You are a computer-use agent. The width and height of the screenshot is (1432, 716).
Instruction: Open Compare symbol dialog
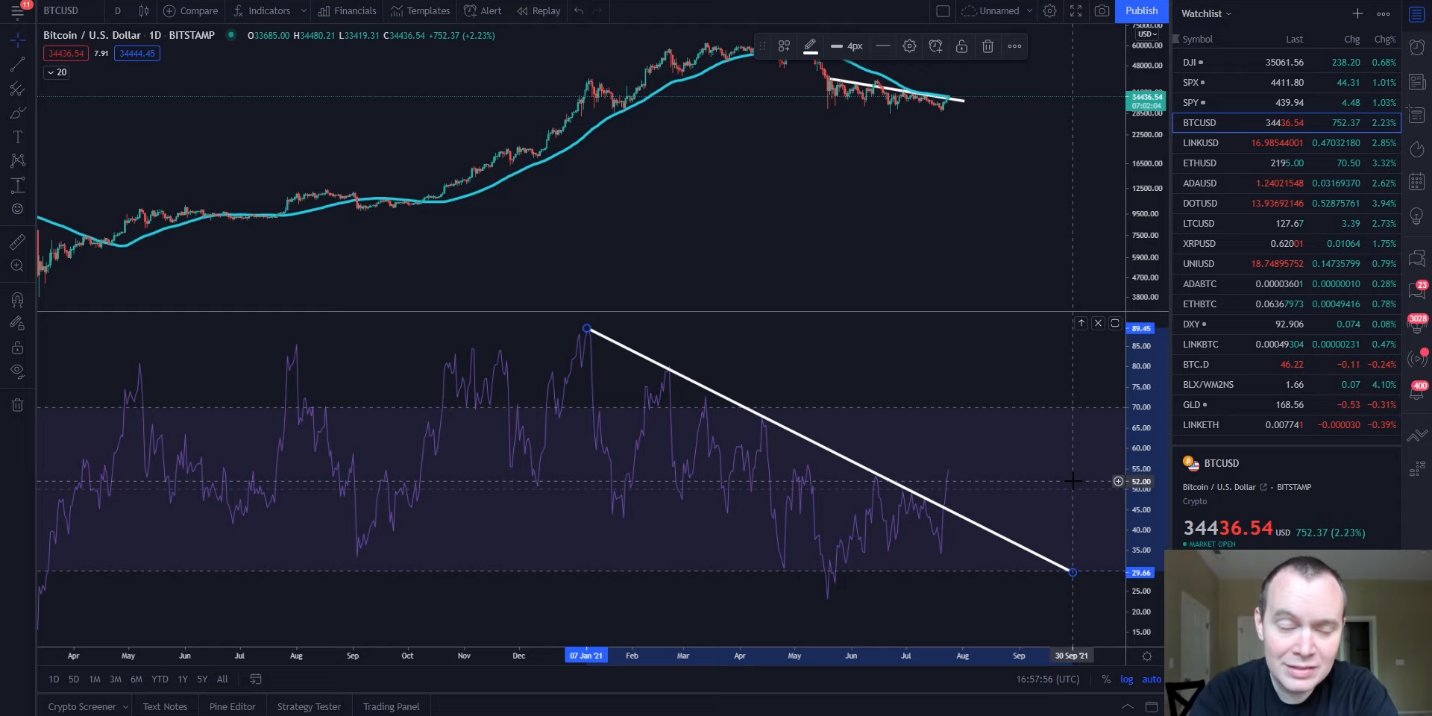click(191, 11)
